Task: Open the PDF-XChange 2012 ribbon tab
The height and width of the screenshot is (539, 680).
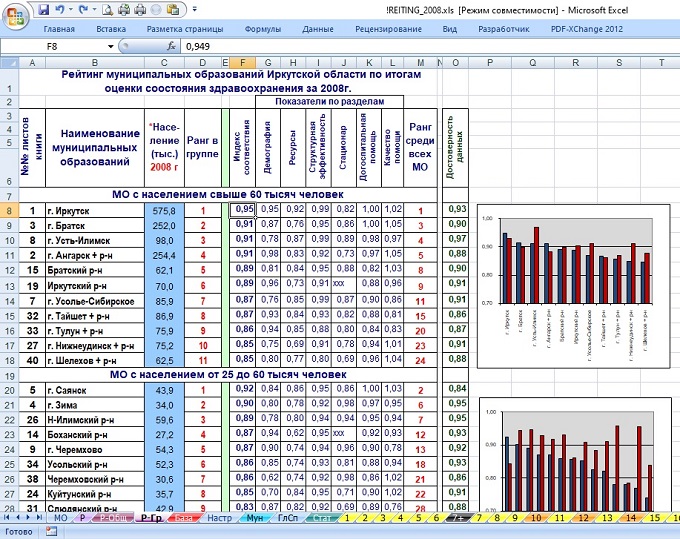Action: (586, 29)
